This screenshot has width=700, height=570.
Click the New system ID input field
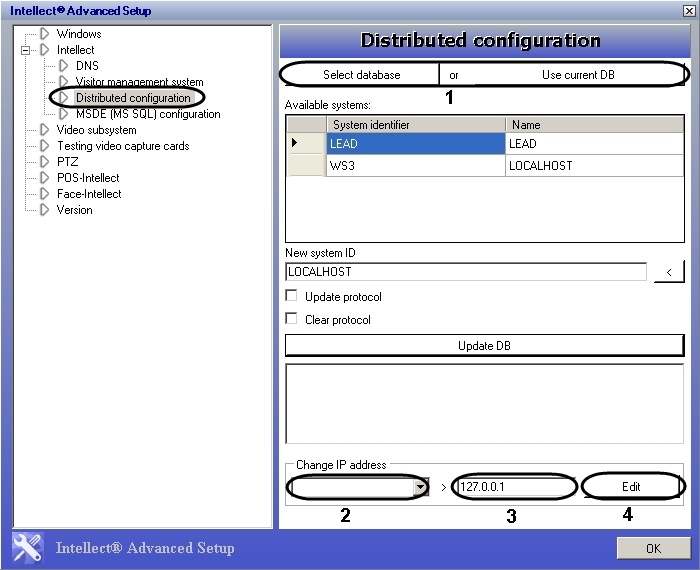466,272
